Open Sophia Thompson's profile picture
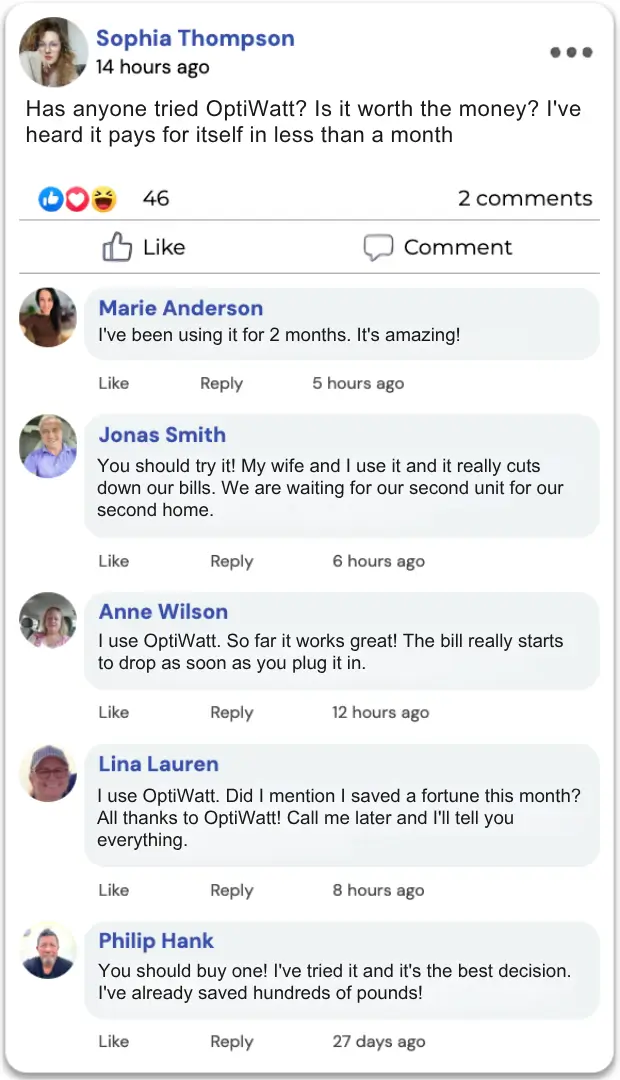 coord(53,52)
